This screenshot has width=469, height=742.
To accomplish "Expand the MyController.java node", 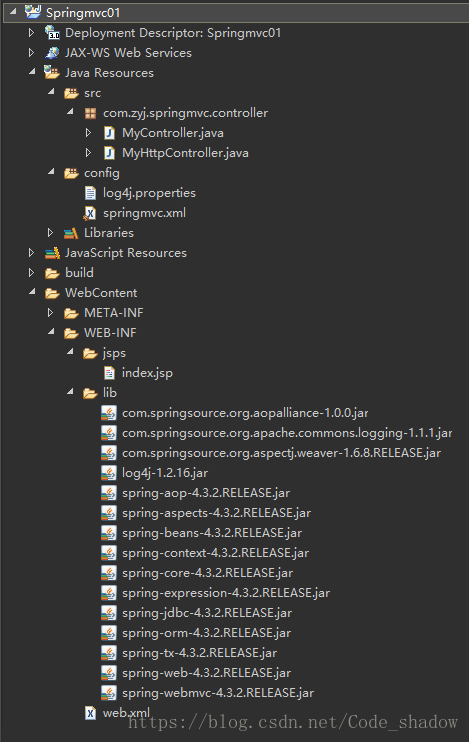I will click(x=88, y=133).
